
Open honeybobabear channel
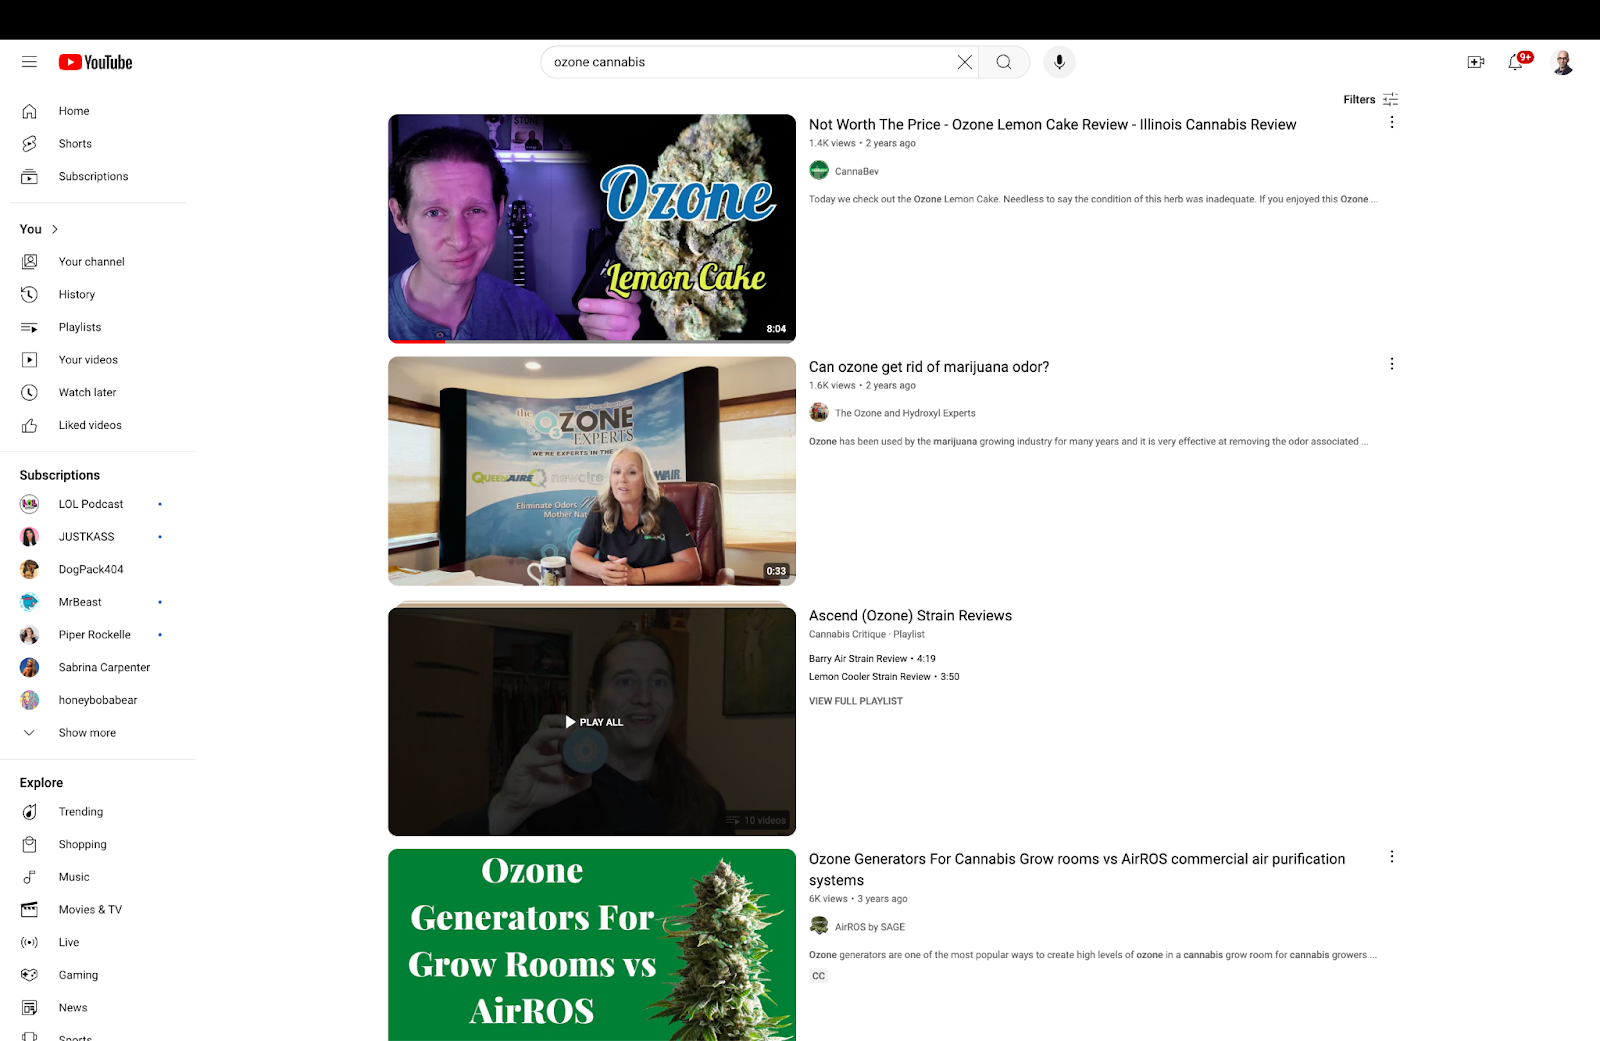point(98,700)
